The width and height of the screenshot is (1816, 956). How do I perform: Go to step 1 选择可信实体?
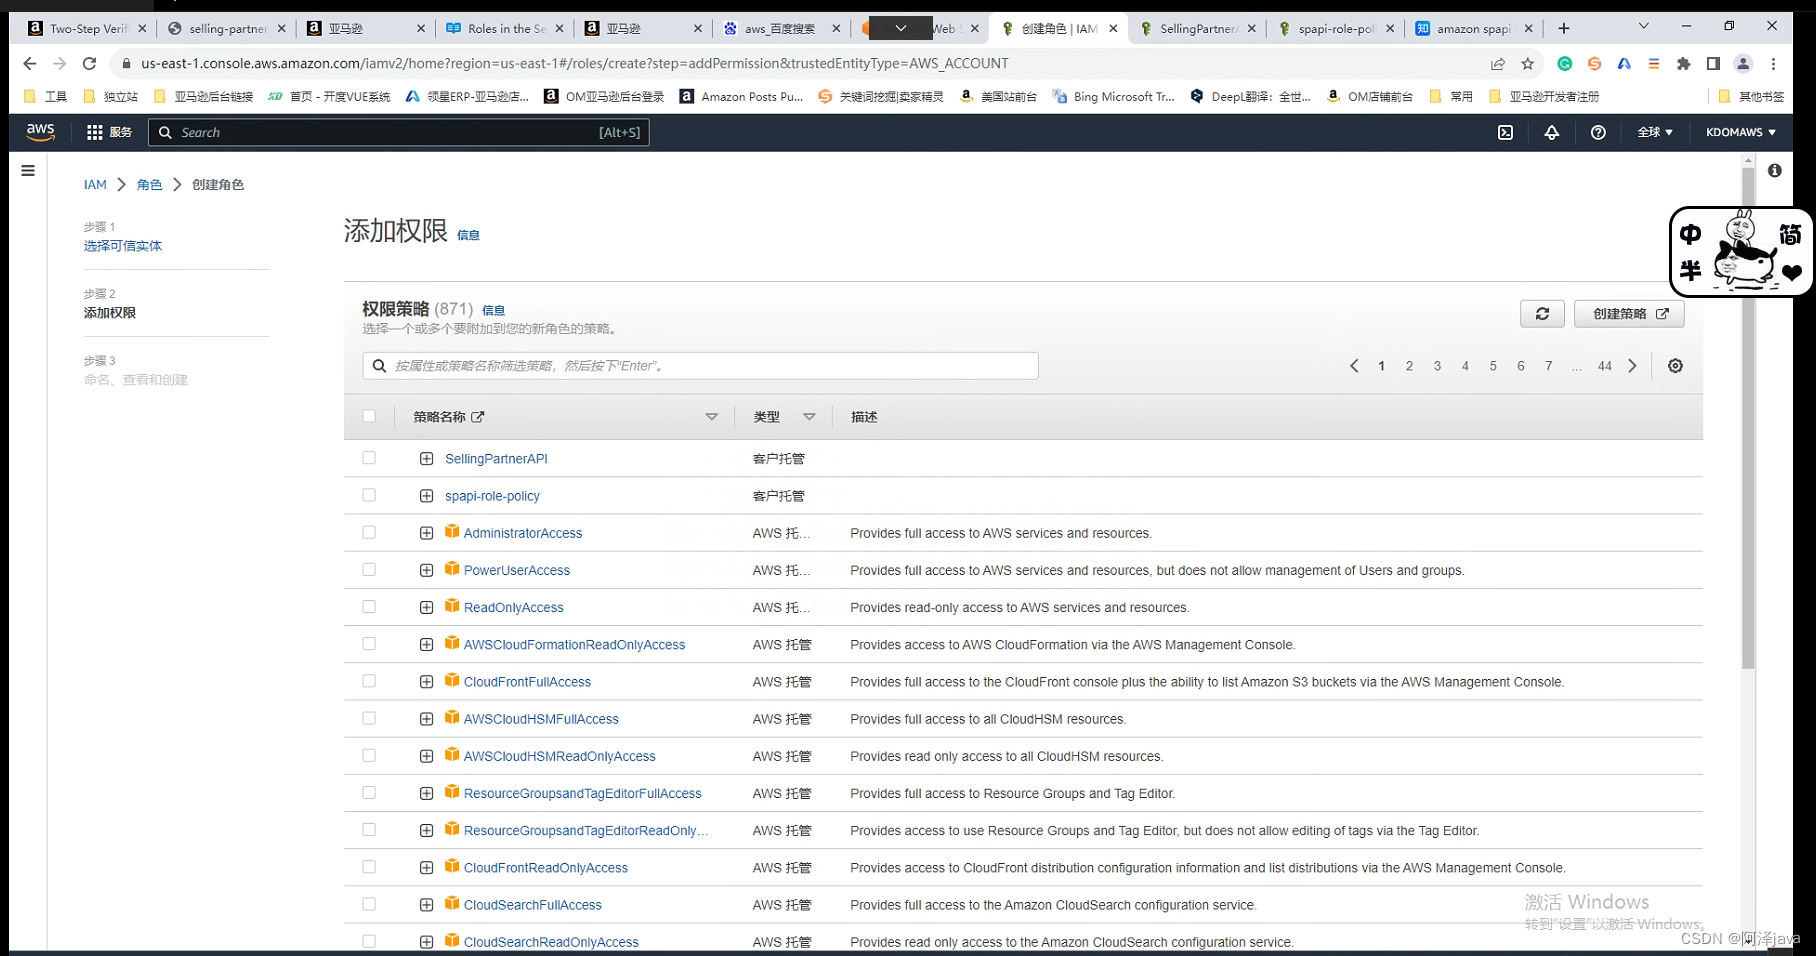123,246
